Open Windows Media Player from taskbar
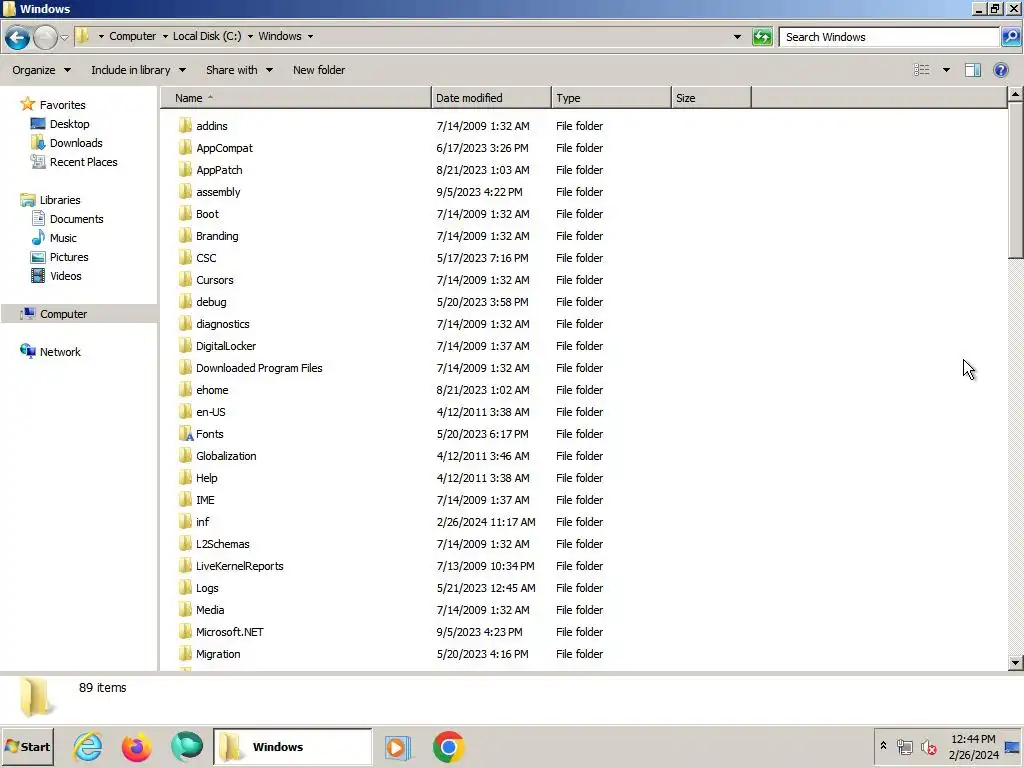This screenshot has width=1024, height=768. coord(398,747)
